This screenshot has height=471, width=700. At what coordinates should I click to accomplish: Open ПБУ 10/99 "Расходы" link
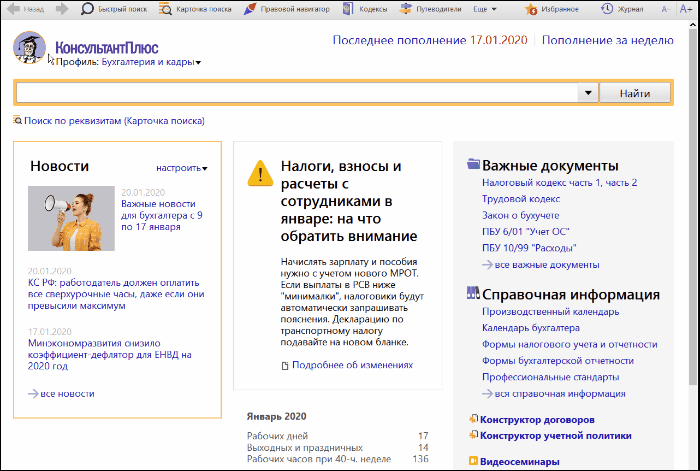[529, 248]
